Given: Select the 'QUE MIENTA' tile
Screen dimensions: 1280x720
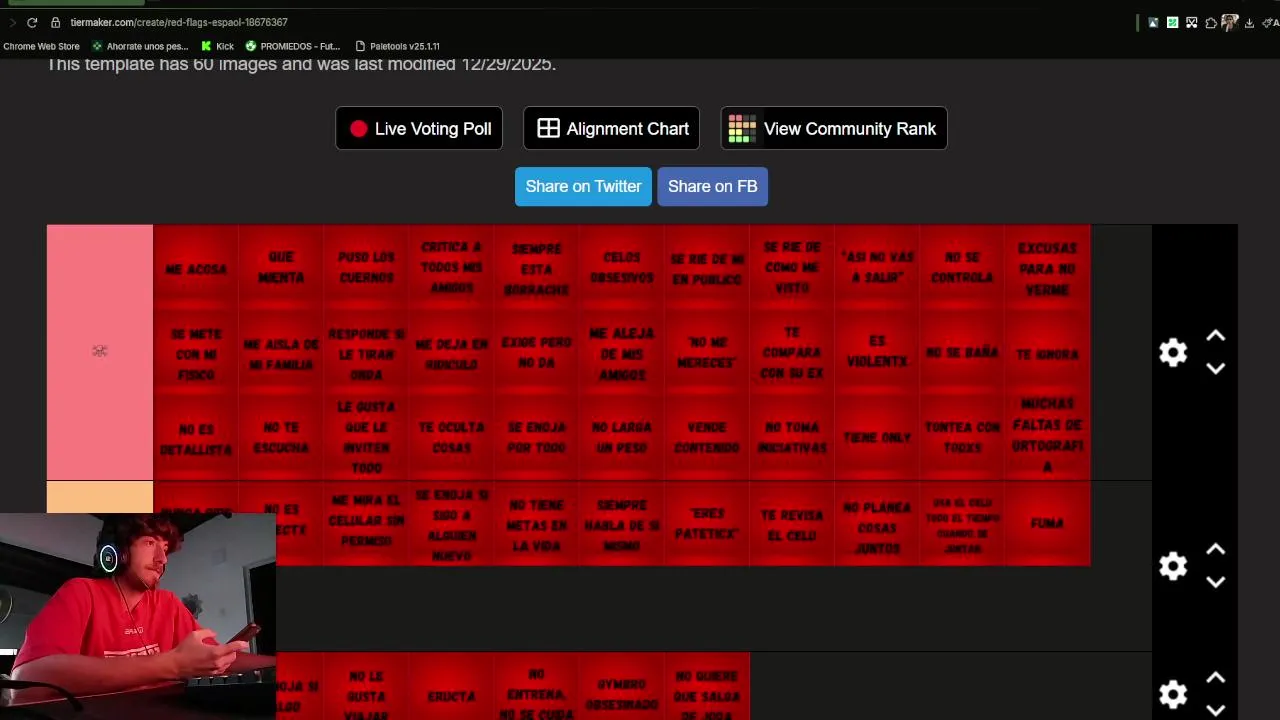Looking at the screenshot, I should pyautogui.click(x=281, y=268).
